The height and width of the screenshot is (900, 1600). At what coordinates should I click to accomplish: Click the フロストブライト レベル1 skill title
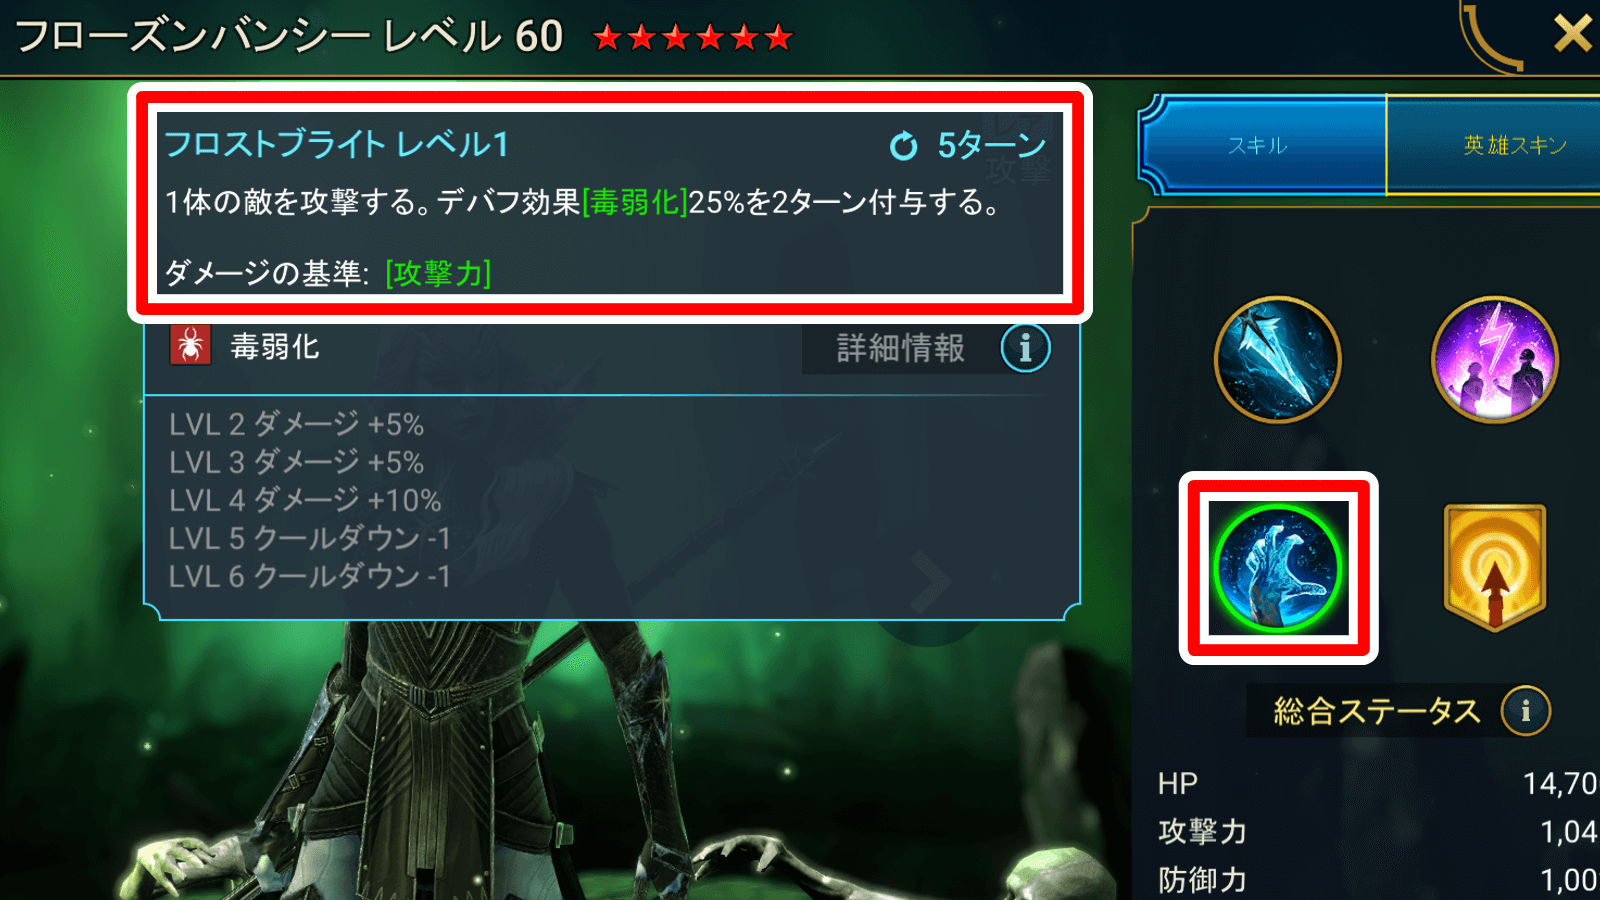pos(337,145)
